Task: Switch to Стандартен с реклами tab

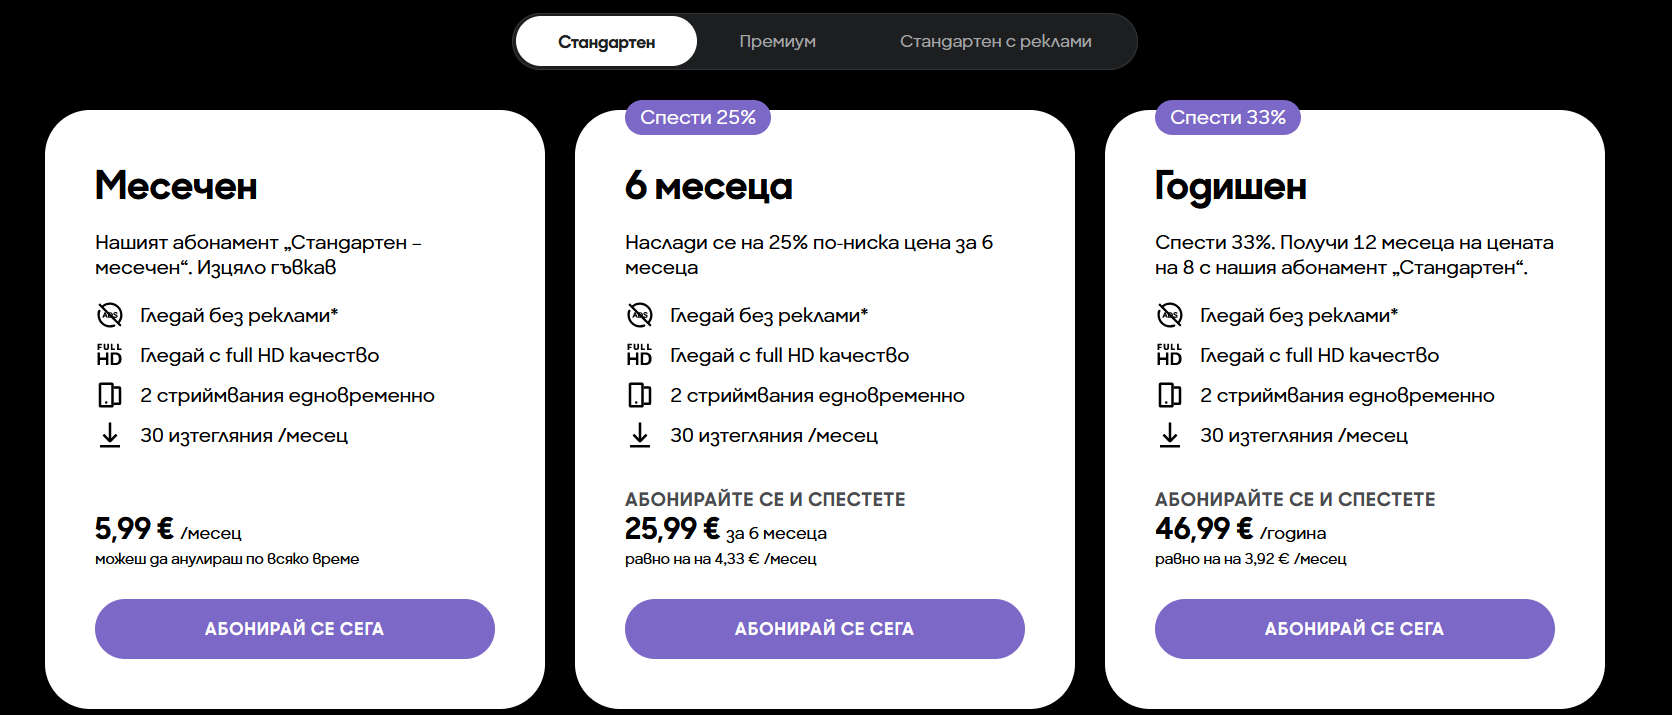Action: (995, 42)
